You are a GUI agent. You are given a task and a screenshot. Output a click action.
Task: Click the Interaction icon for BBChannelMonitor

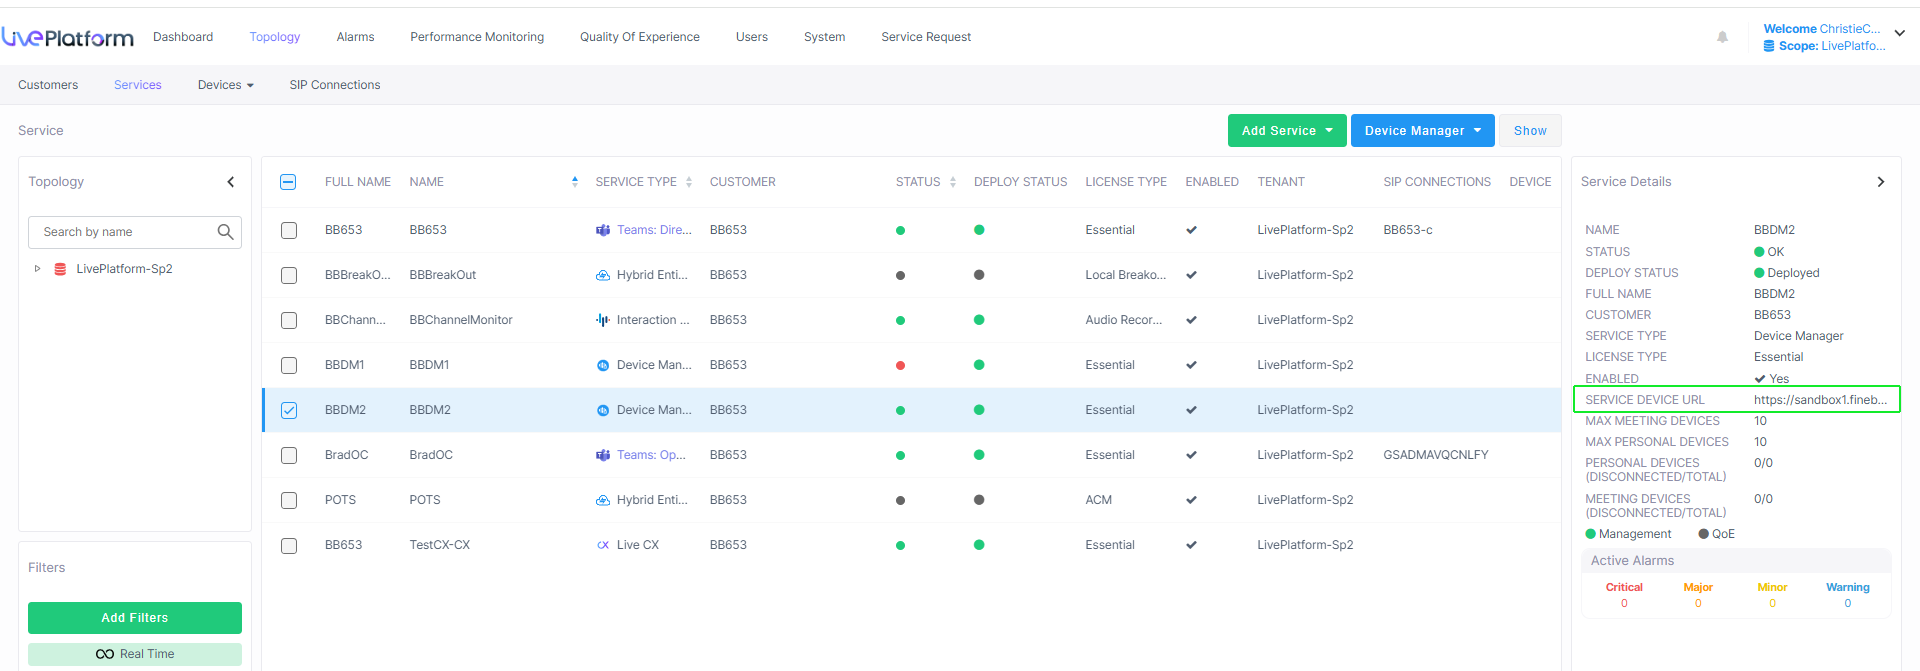pos(603,320)
